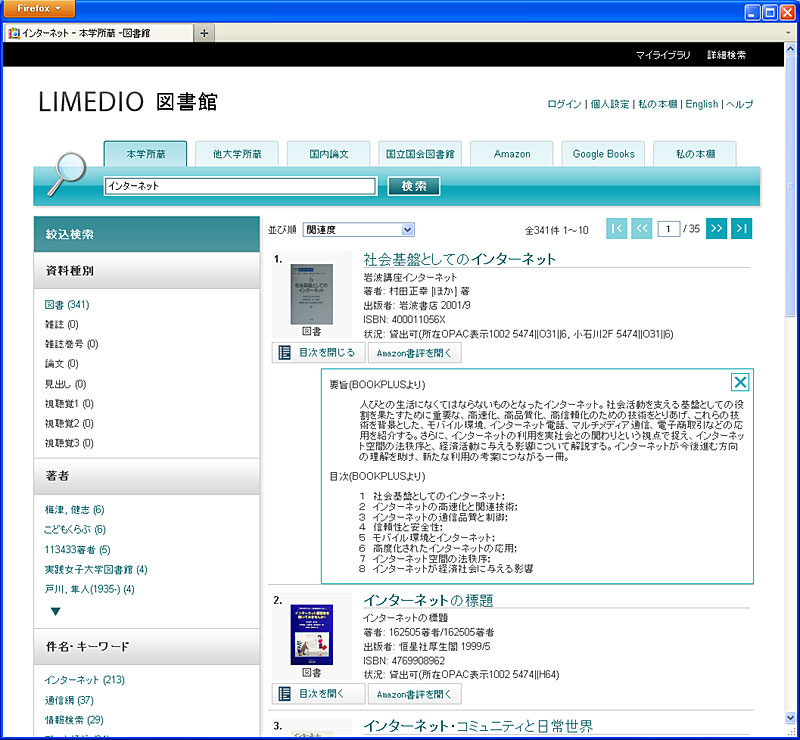Open the ログイン login link
This screenshot has height=740, width=800.
(x=564, y=104)
